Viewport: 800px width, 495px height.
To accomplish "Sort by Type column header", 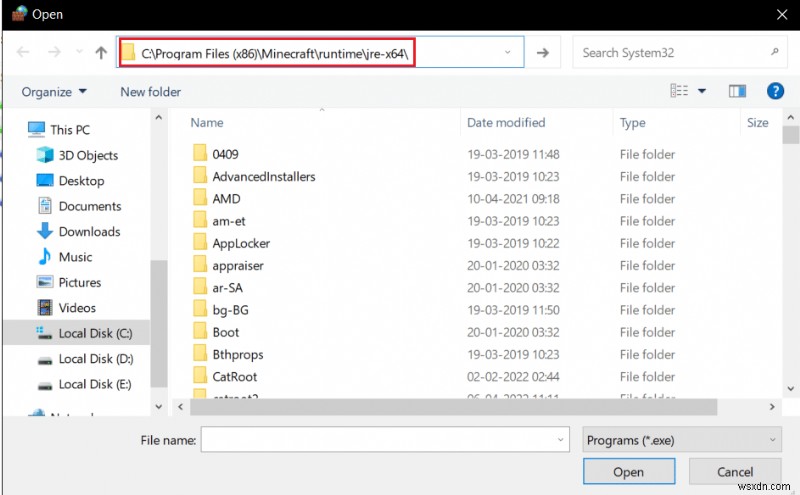I will (633, 122).
